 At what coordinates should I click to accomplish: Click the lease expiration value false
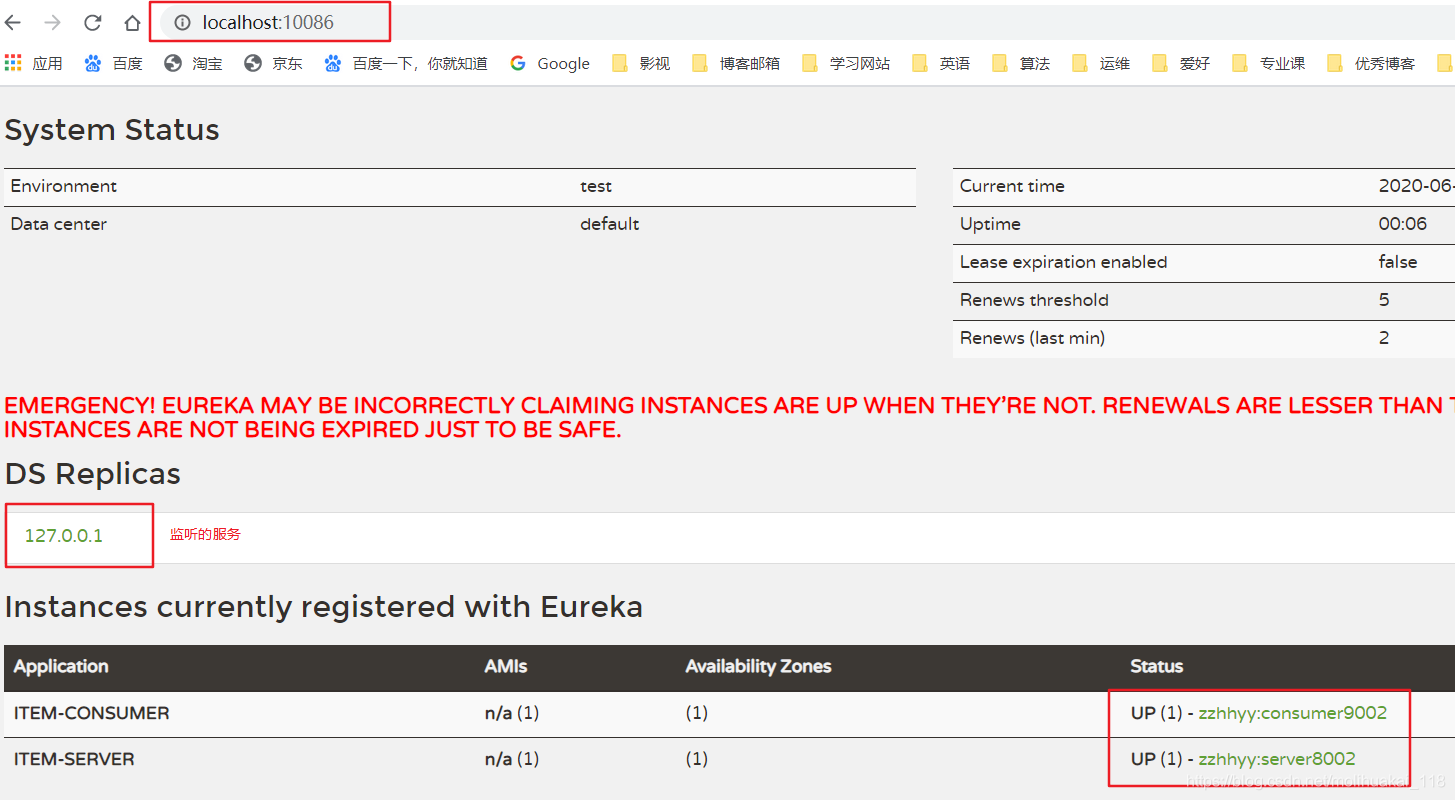click(x=1398, y=262)
